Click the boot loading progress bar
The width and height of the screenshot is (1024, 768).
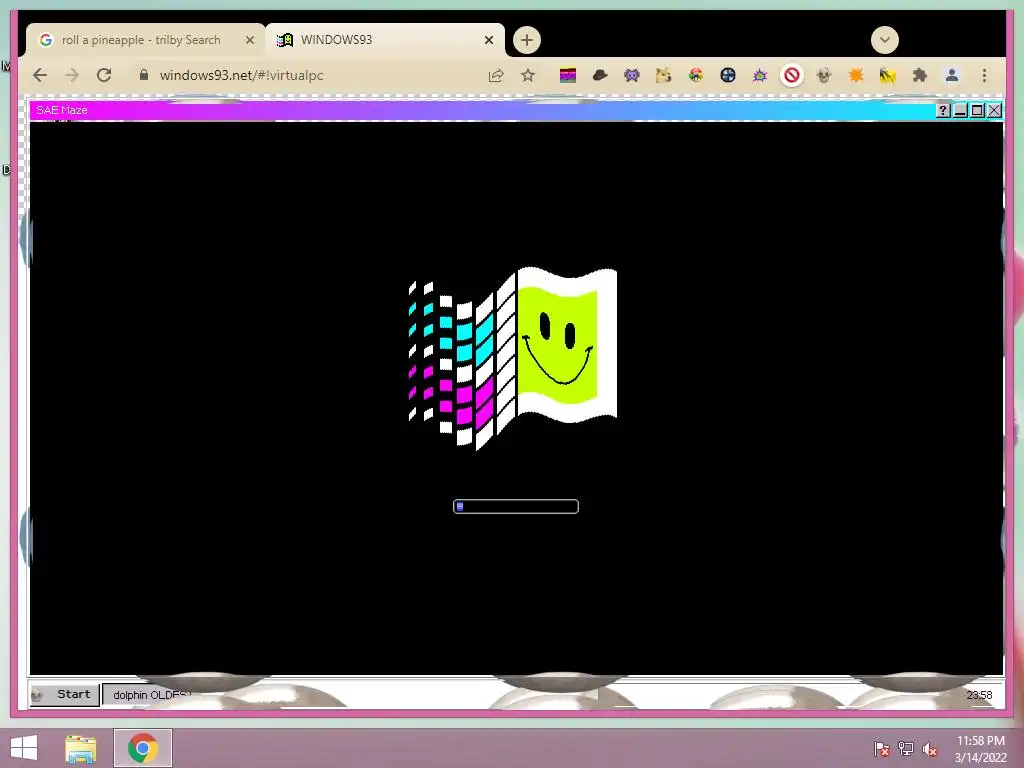[x=516, y=506]
